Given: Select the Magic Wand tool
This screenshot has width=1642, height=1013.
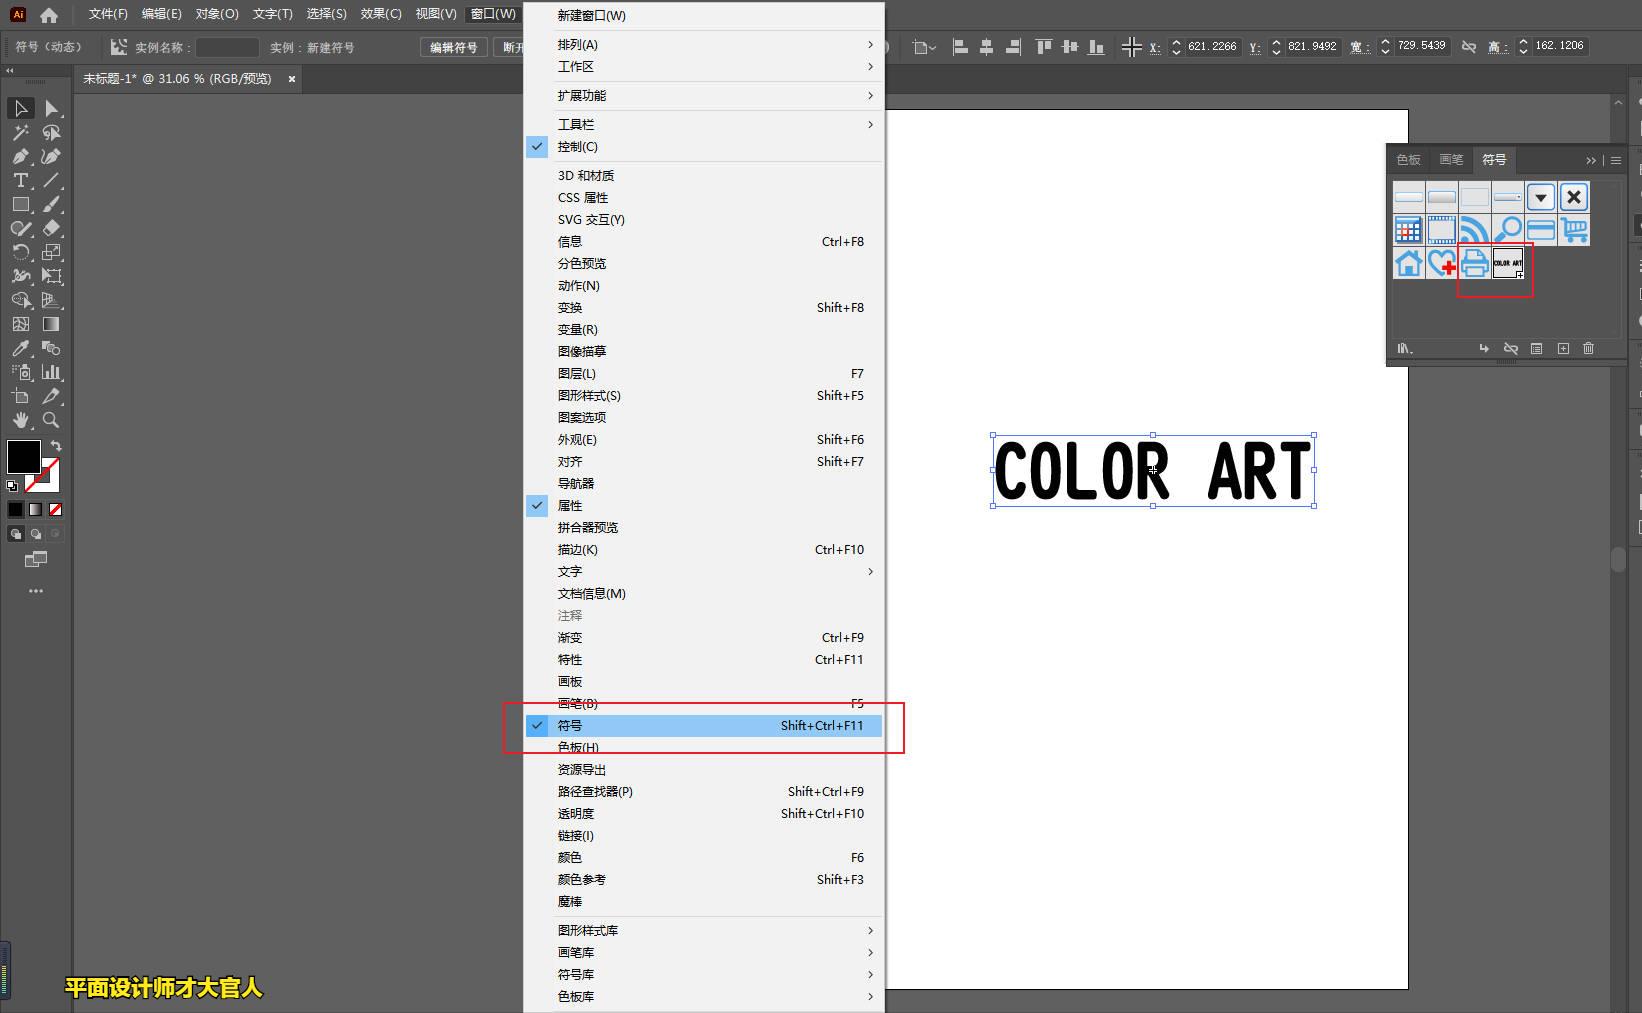Looking at the screenshot, I should [20, 132].
